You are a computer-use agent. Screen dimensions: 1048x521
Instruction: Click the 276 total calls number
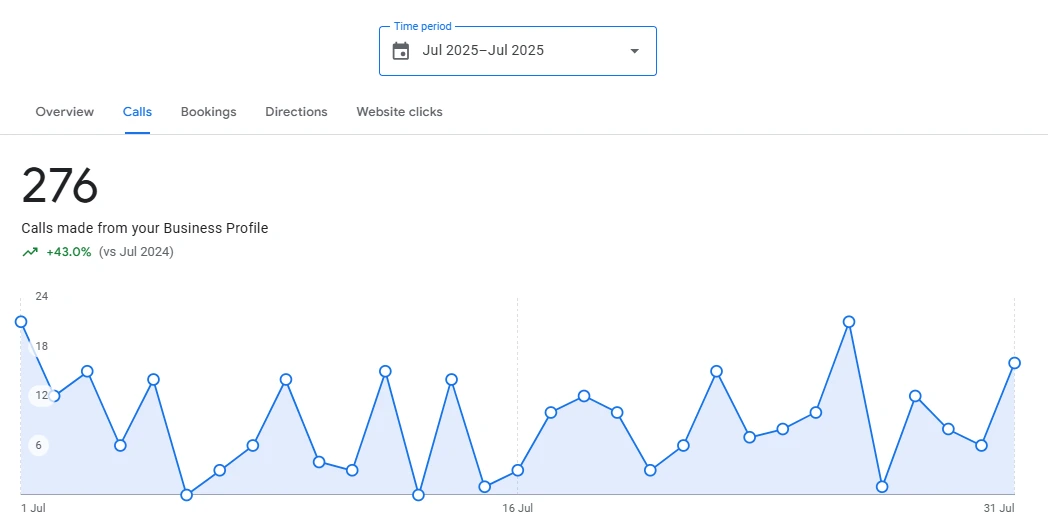click(x=60, y=186)
